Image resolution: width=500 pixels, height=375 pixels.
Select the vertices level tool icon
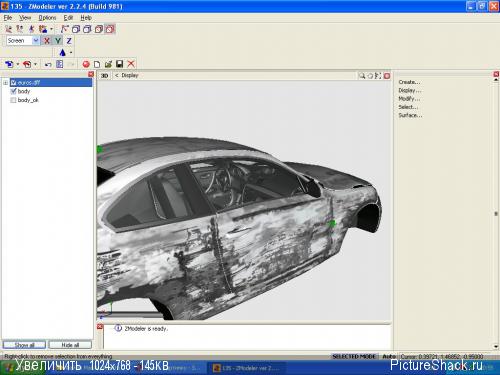[9, 29]
